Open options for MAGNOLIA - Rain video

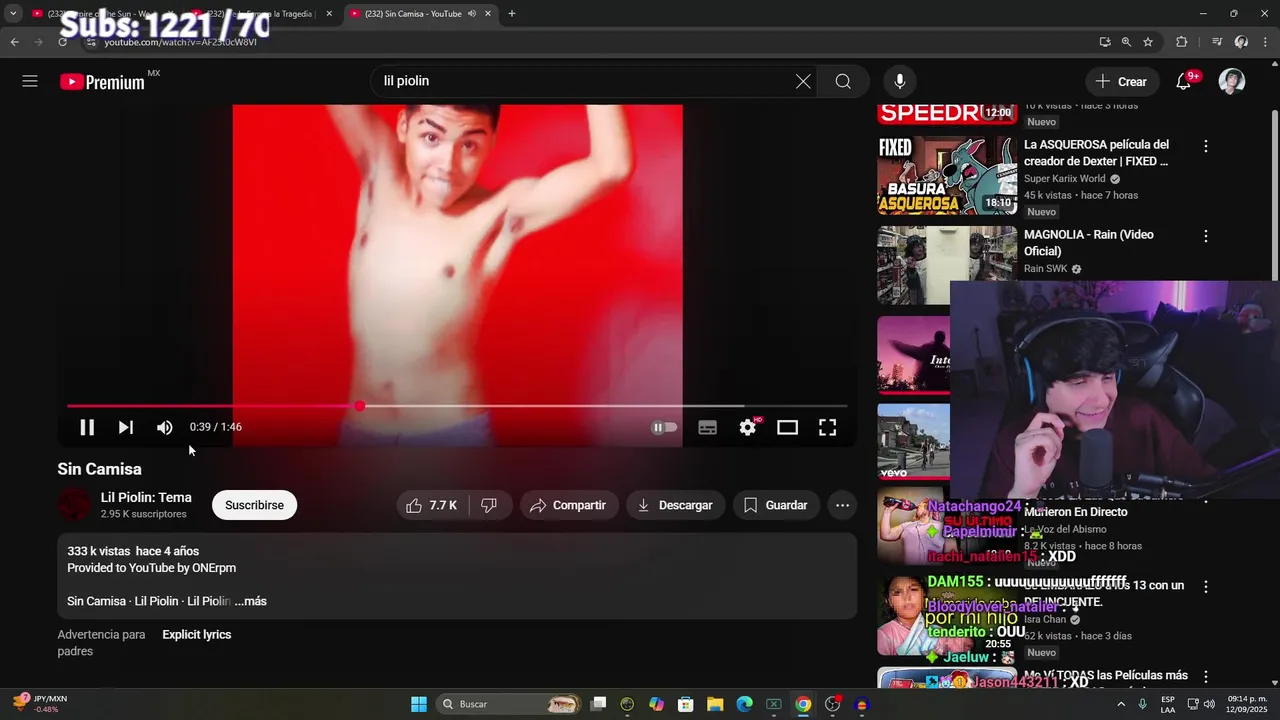pos(1205,236)
